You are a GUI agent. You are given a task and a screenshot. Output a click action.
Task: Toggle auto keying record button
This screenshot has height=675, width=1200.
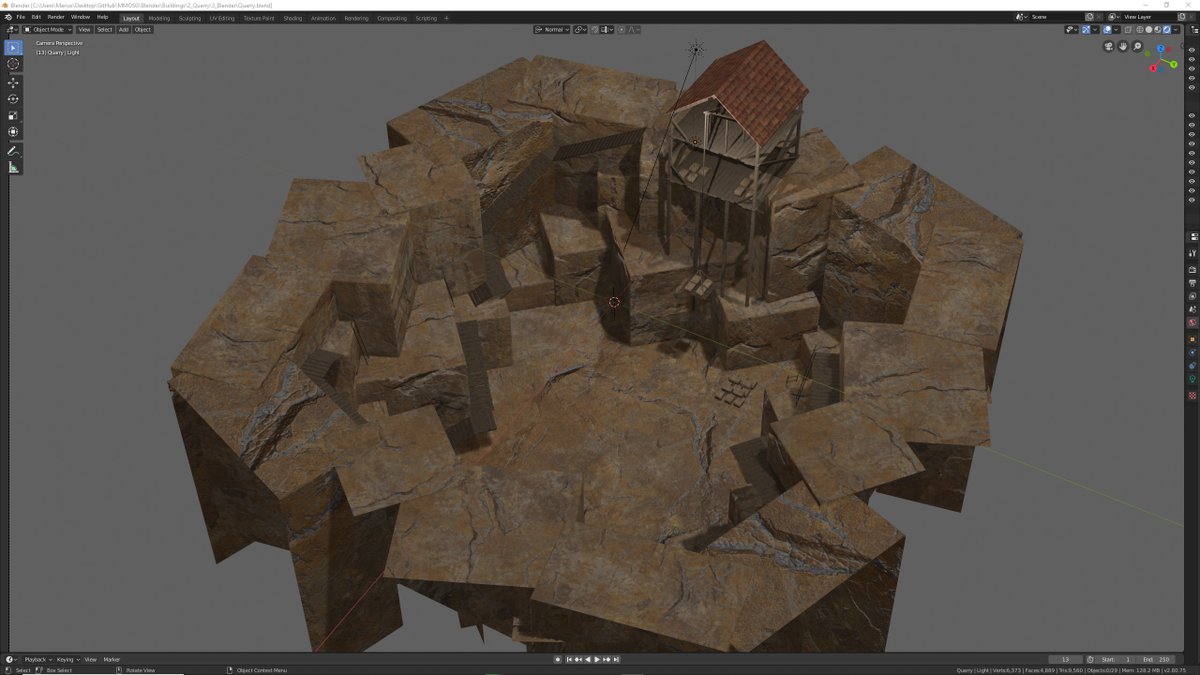[x=558, y=660]
